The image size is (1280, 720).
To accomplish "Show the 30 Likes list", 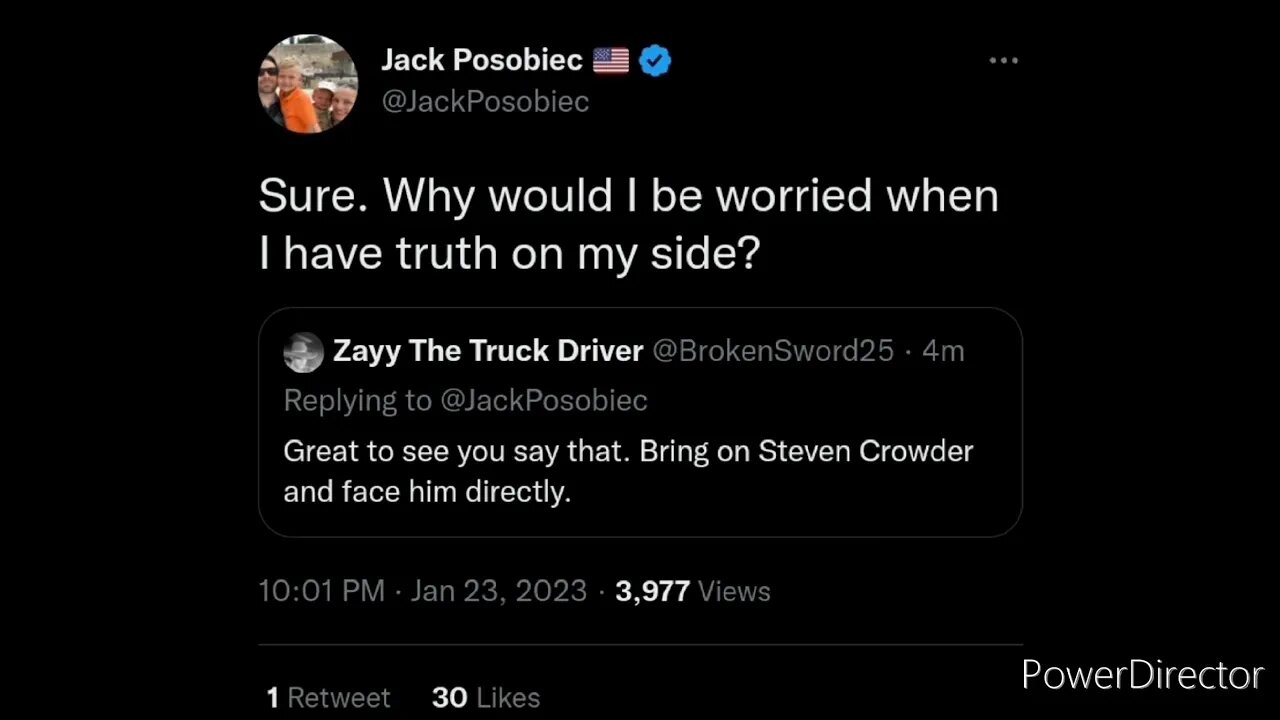I will (x=486, y=697).
